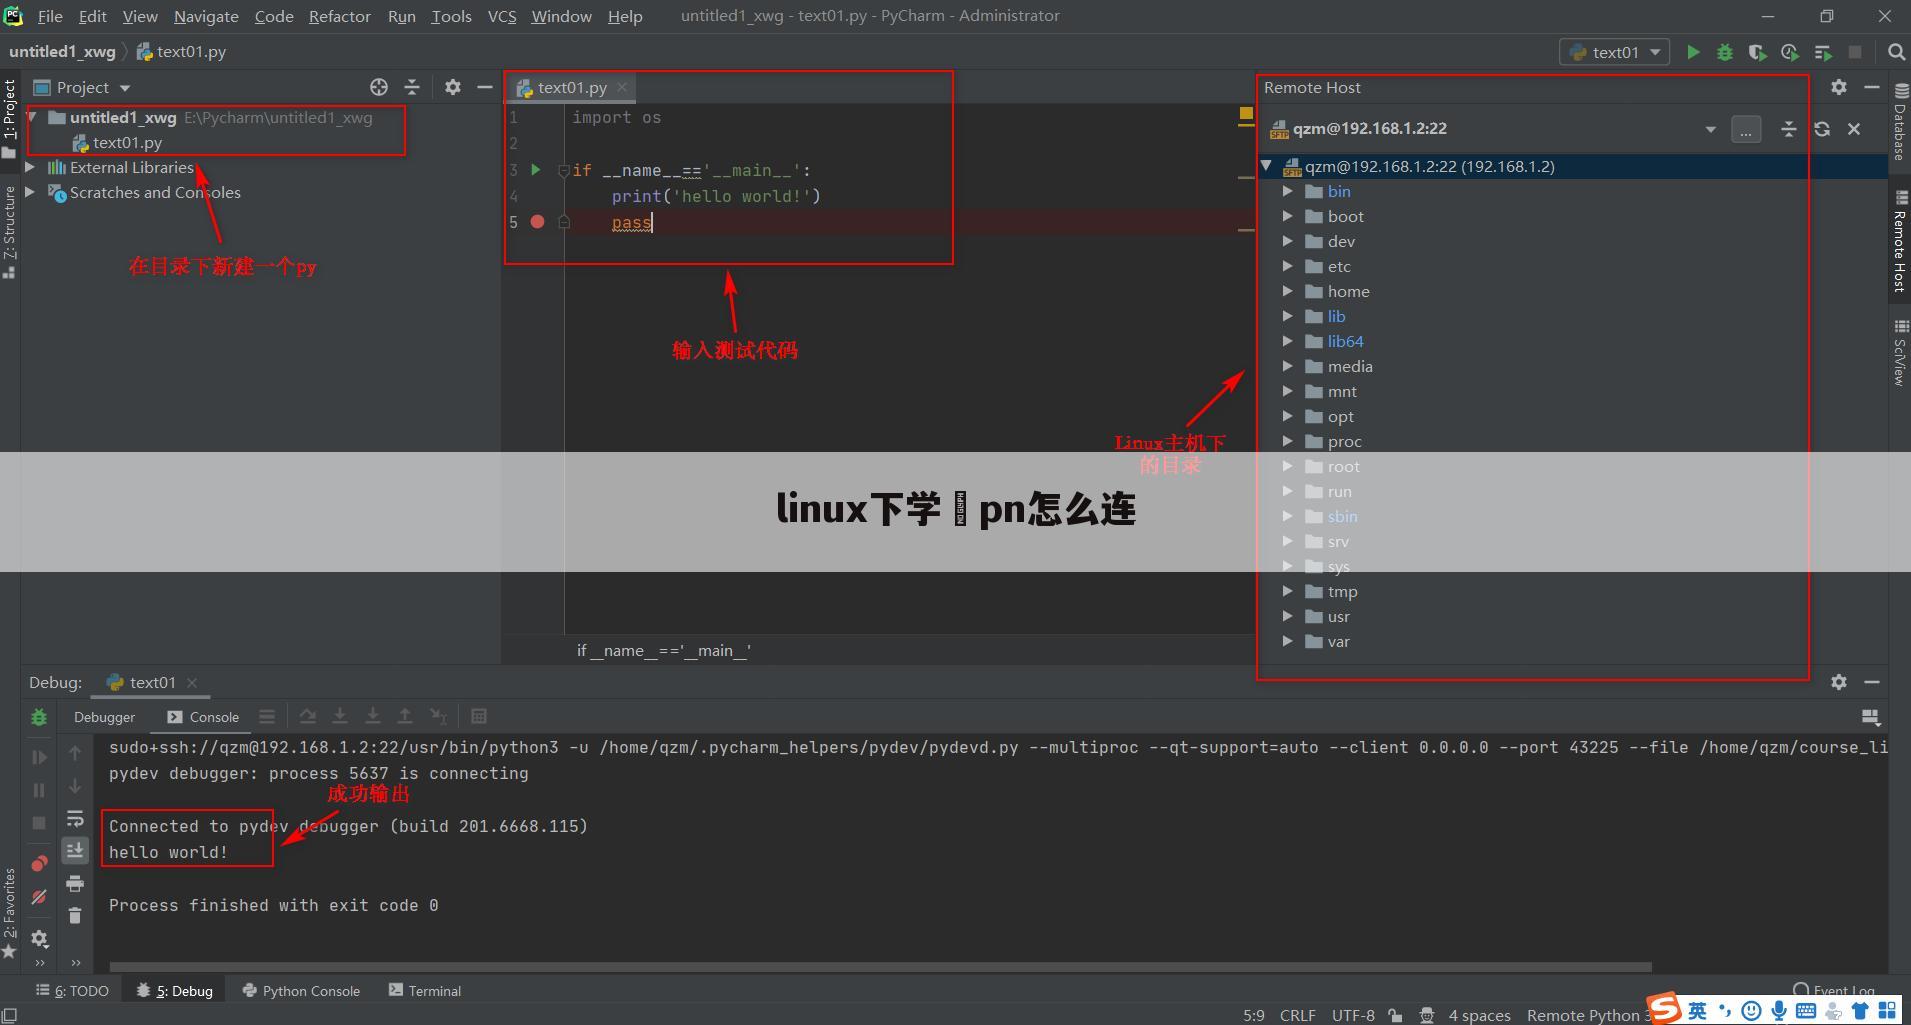This screenshot has width=1911, height=1025.
Task: Click Resume Program in the debug sidebar
Action: coord(39,757)
